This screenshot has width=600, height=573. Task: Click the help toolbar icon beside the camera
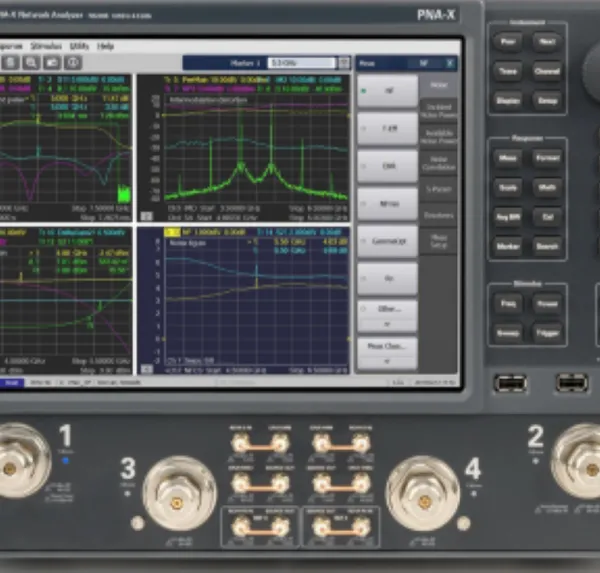(73, 62)
